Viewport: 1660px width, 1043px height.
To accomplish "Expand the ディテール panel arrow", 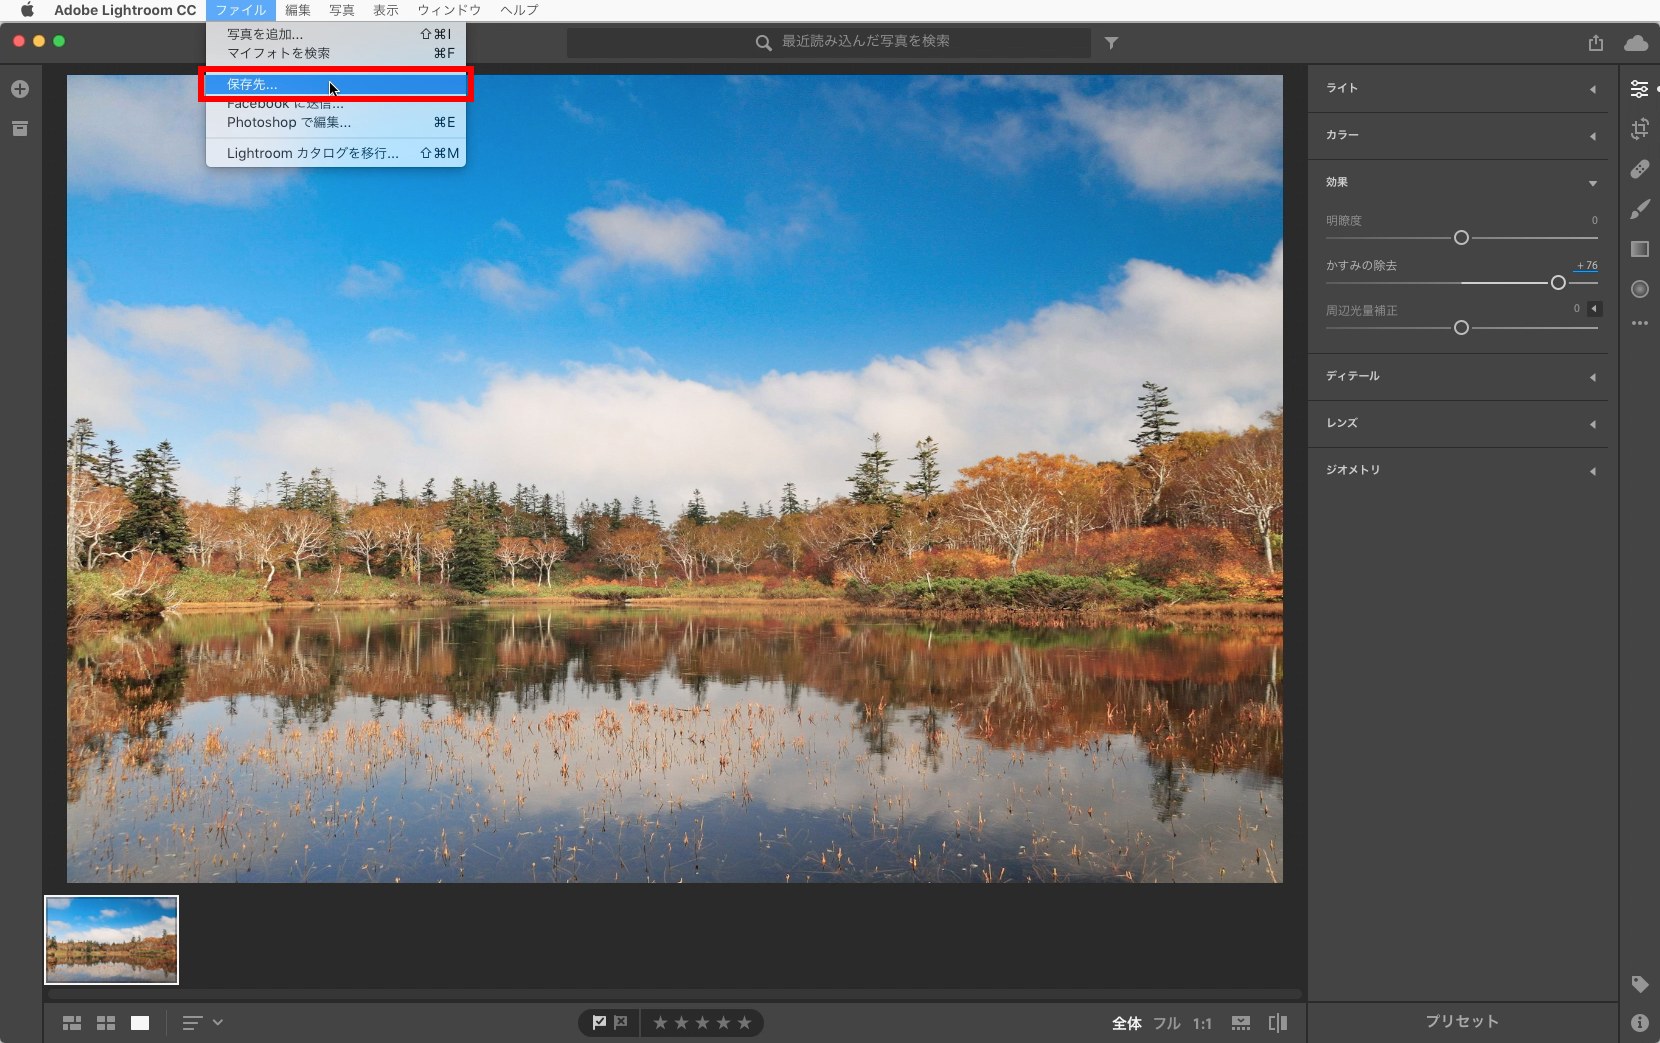I will tap(1593, 377).
